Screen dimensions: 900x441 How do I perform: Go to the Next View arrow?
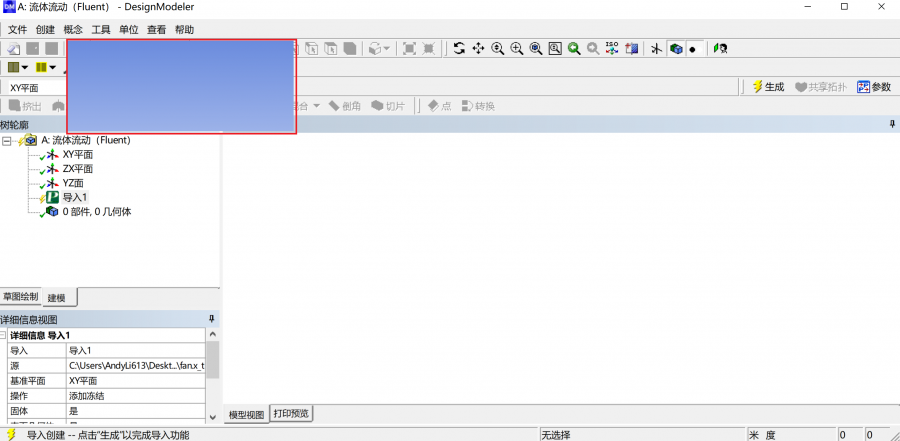593,49
